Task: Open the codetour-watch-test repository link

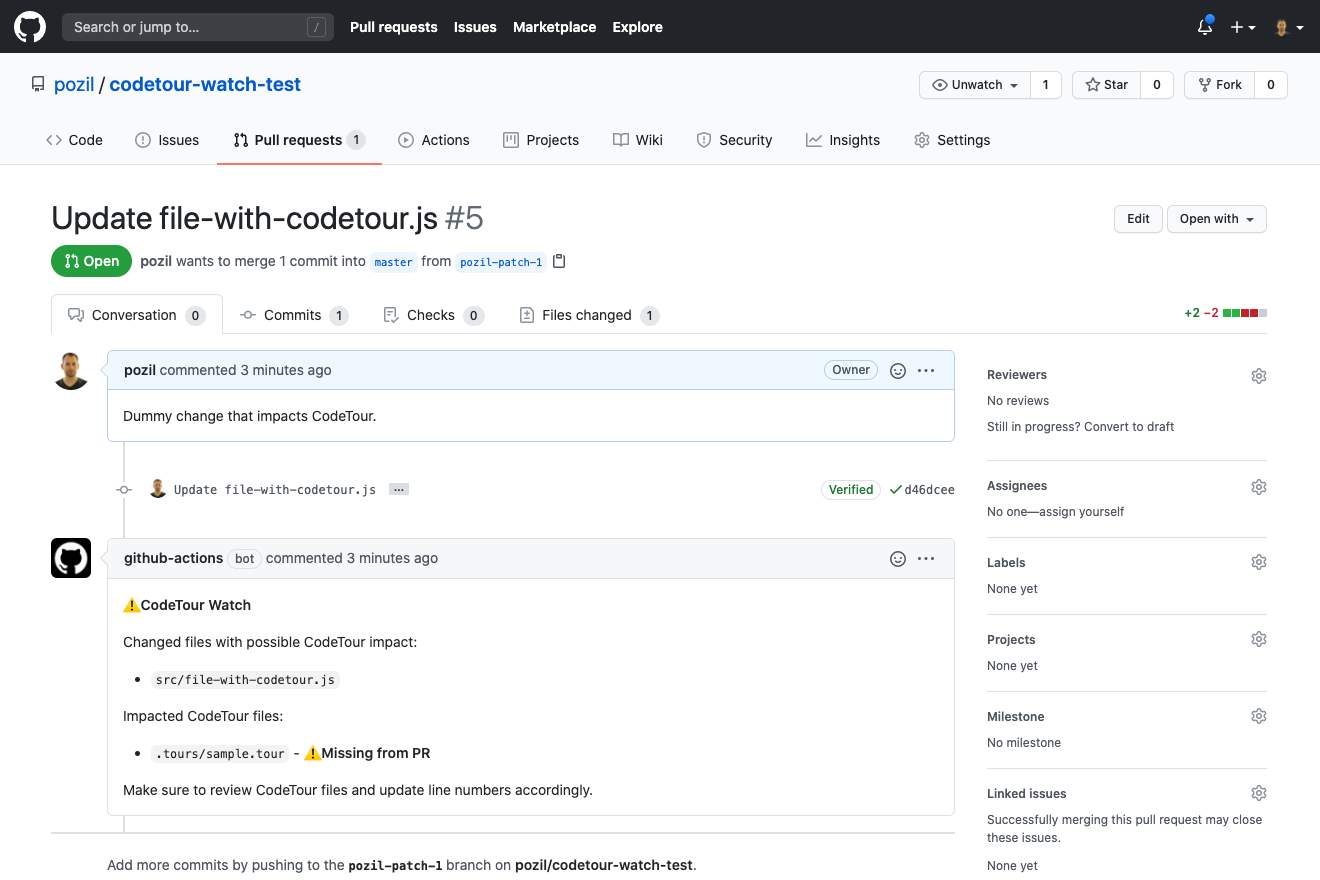Action: 205,85
